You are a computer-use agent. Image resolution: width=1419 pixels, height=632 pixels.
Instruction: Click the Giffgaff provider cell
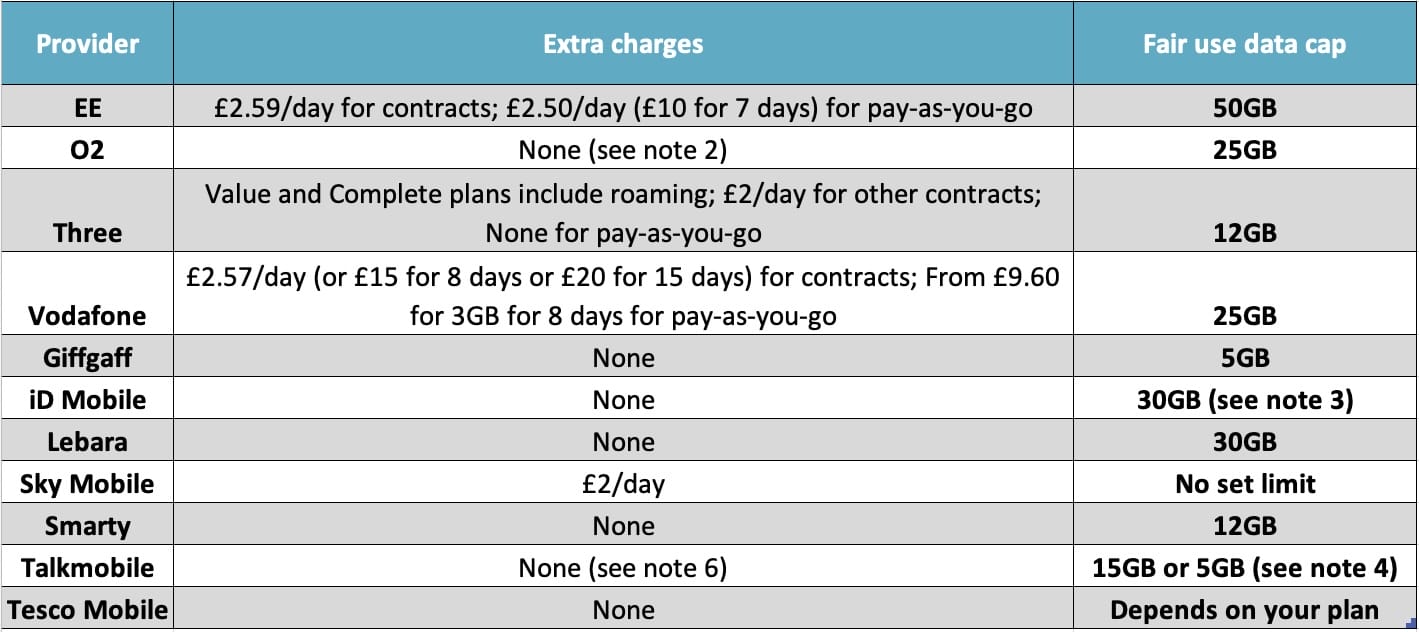pos(87,358)
